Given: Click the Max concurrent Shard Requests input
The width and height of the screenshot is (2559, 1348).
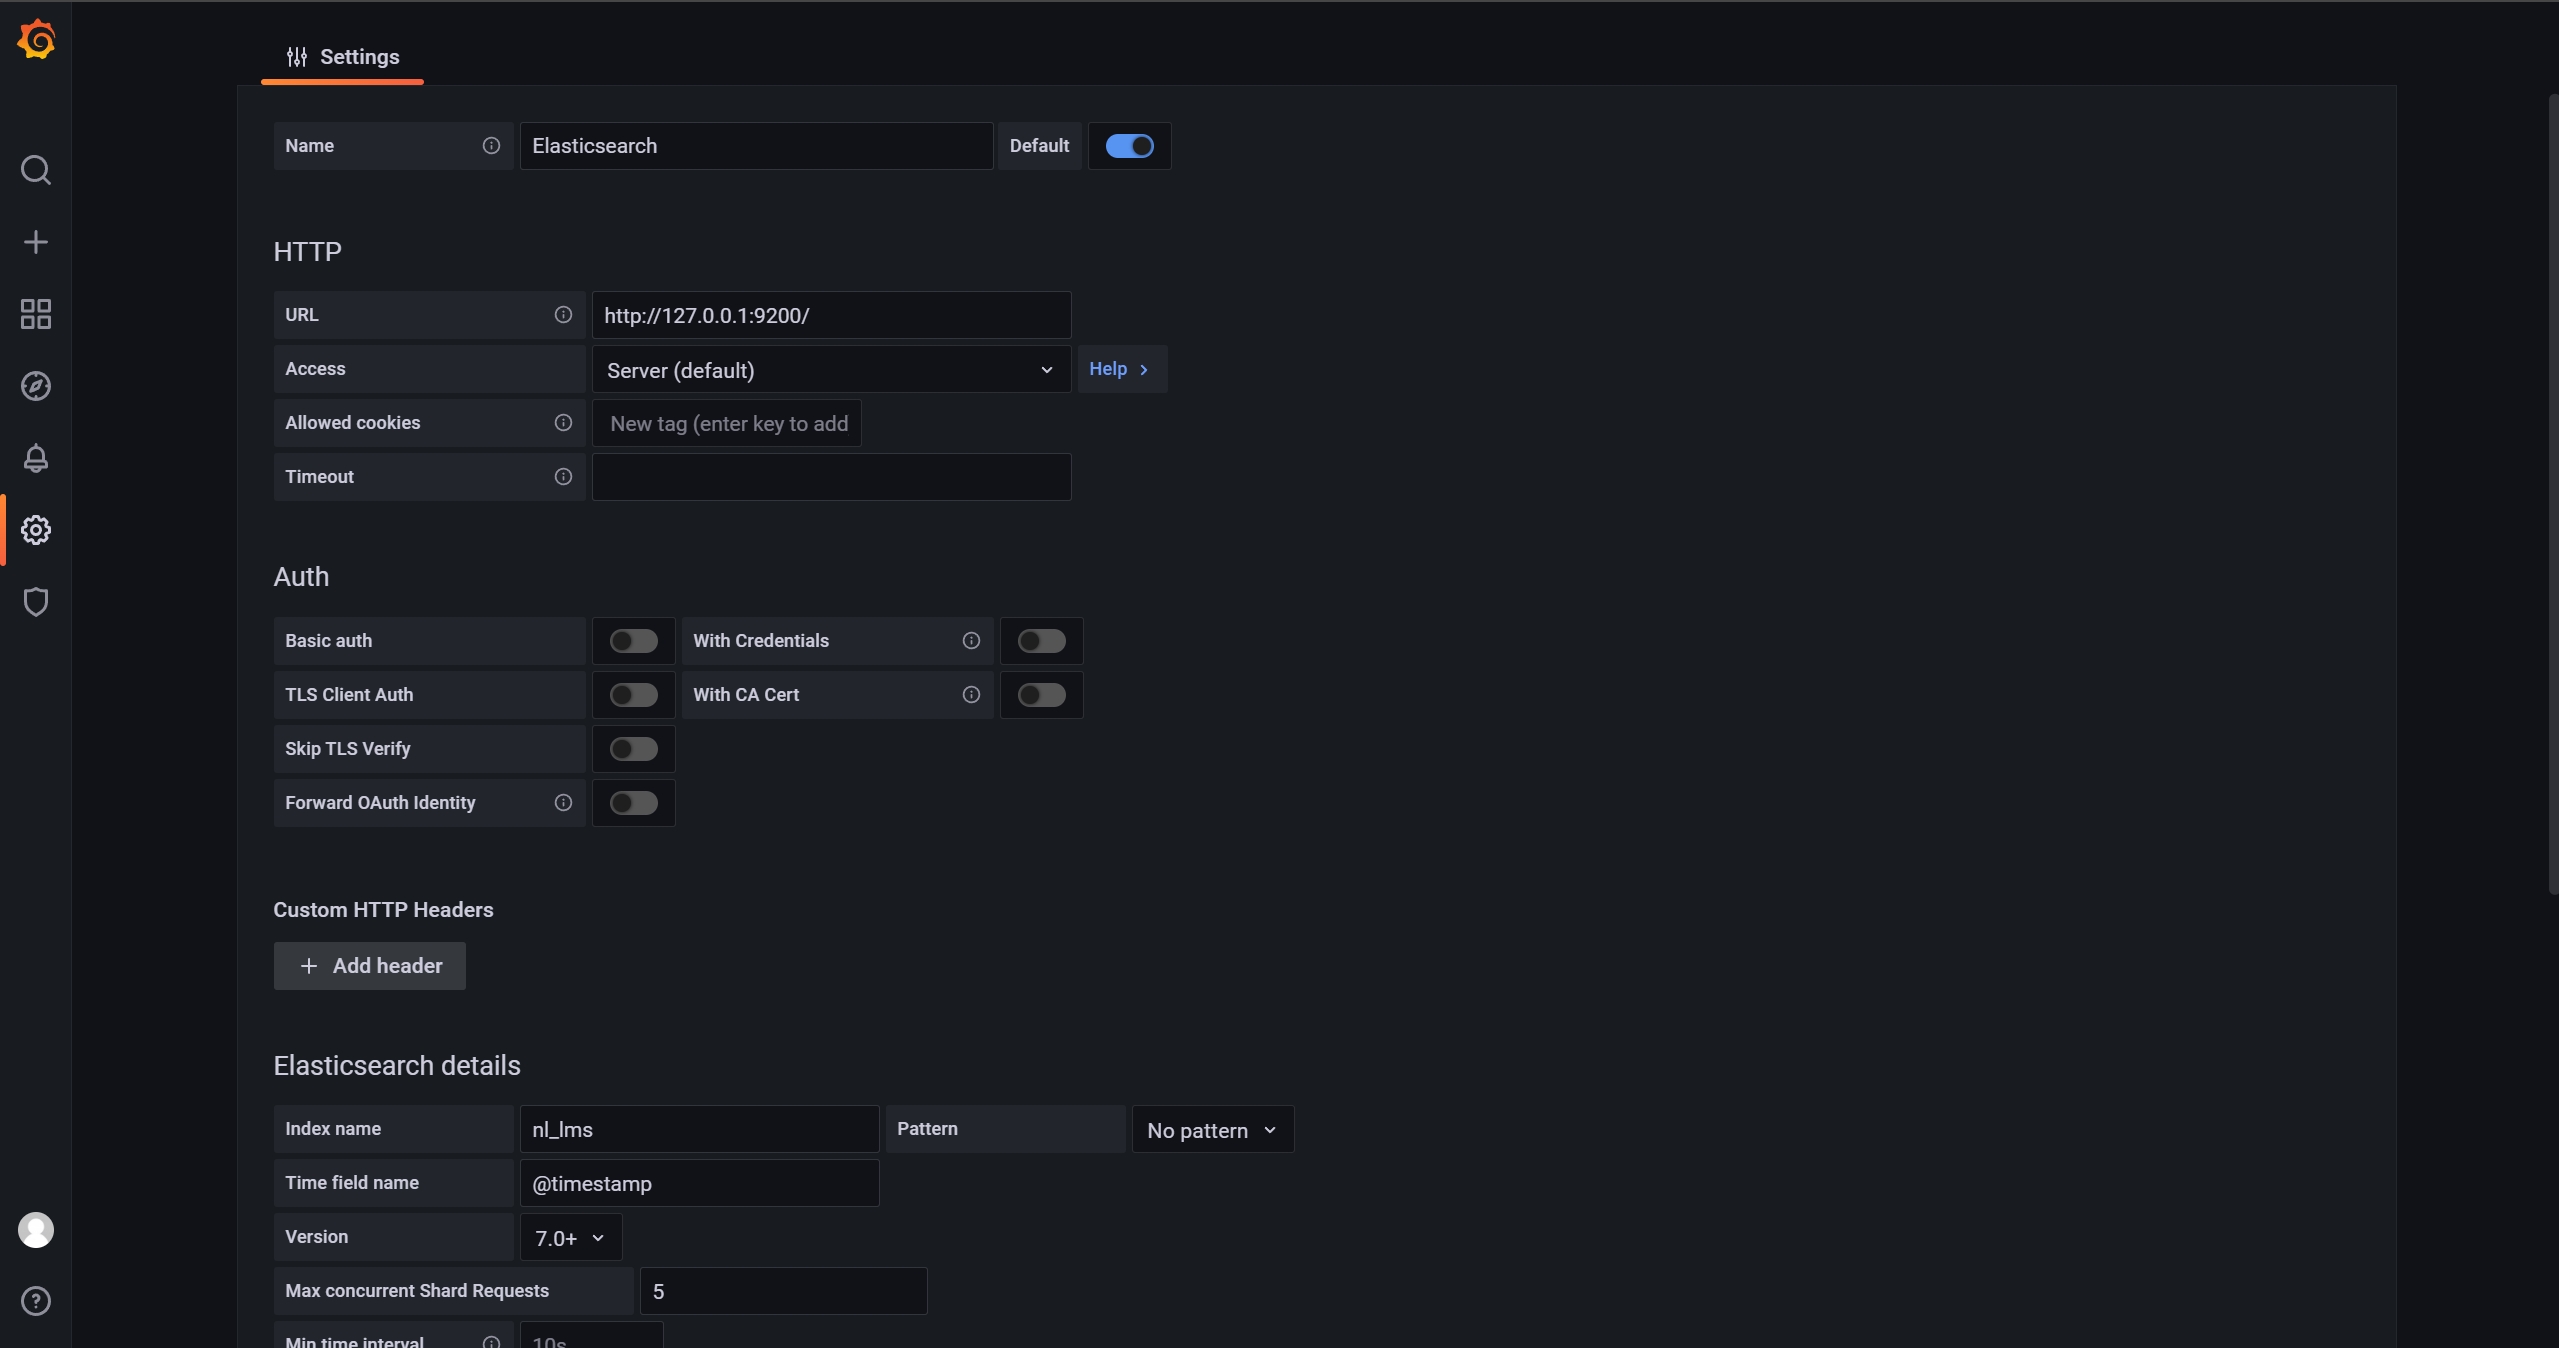Looking at the screenshot, I should pos(783,1291).
